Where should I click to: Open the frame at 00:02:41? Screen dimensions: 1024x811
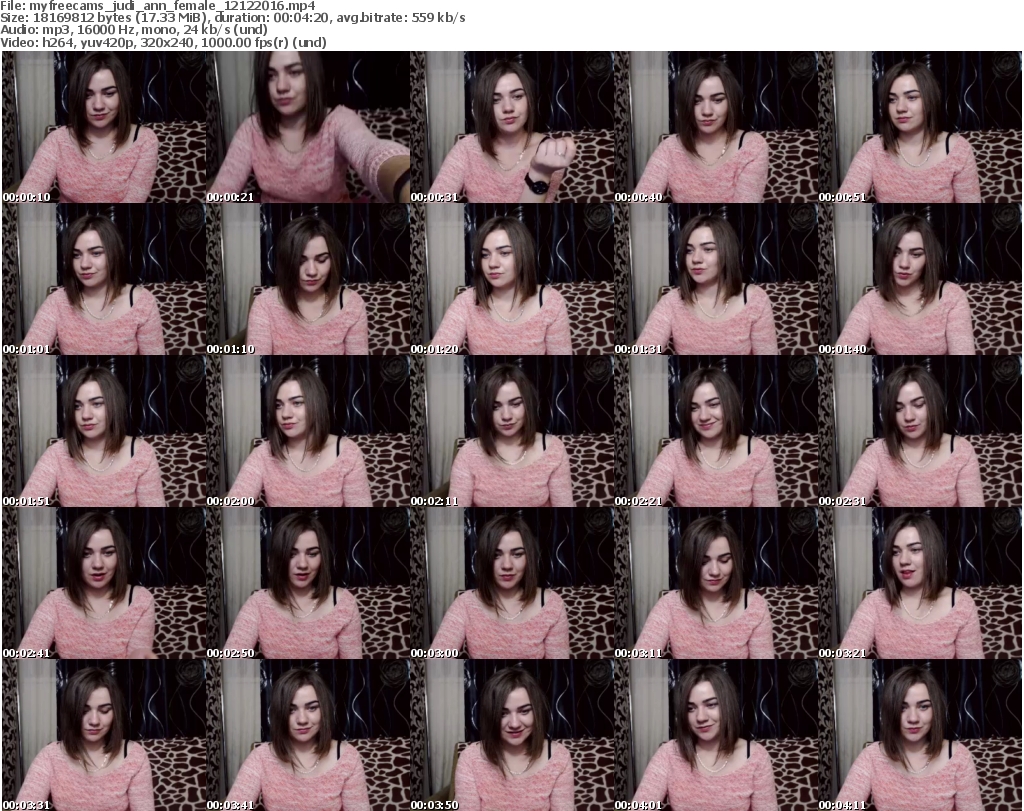tap(104, 584)
